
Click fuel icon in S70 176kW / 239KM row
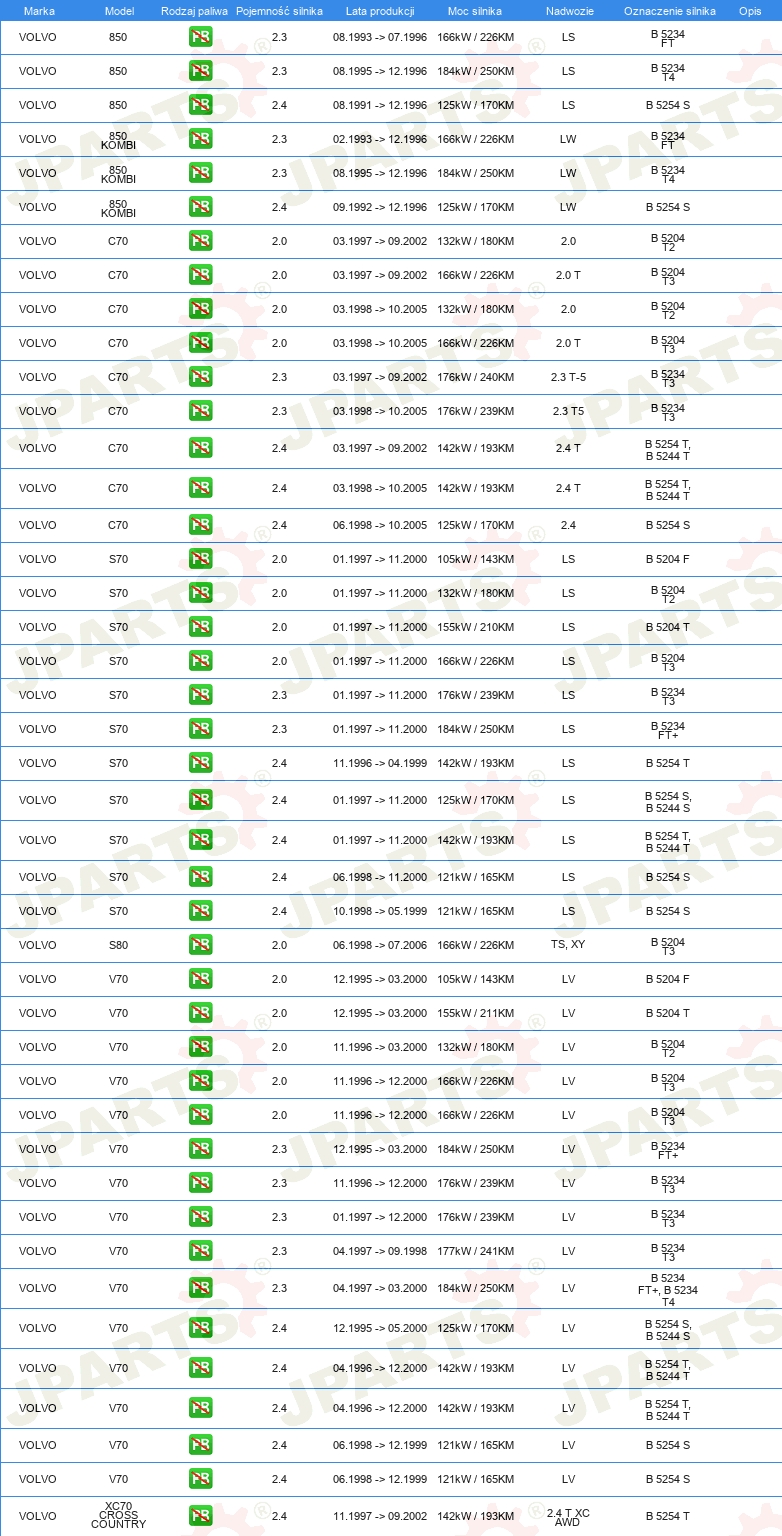[200, 696]
